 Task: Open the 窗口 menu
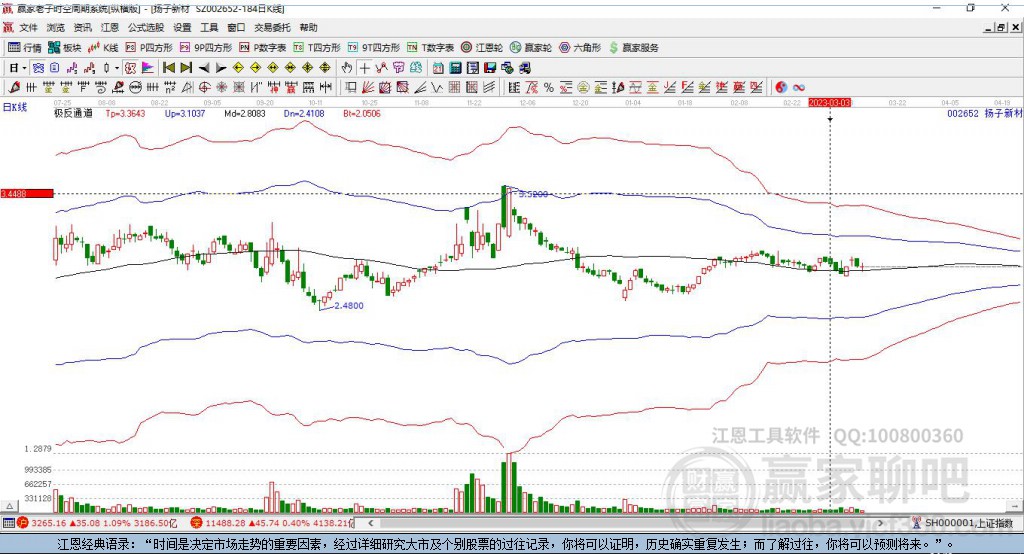click(236, 27)
